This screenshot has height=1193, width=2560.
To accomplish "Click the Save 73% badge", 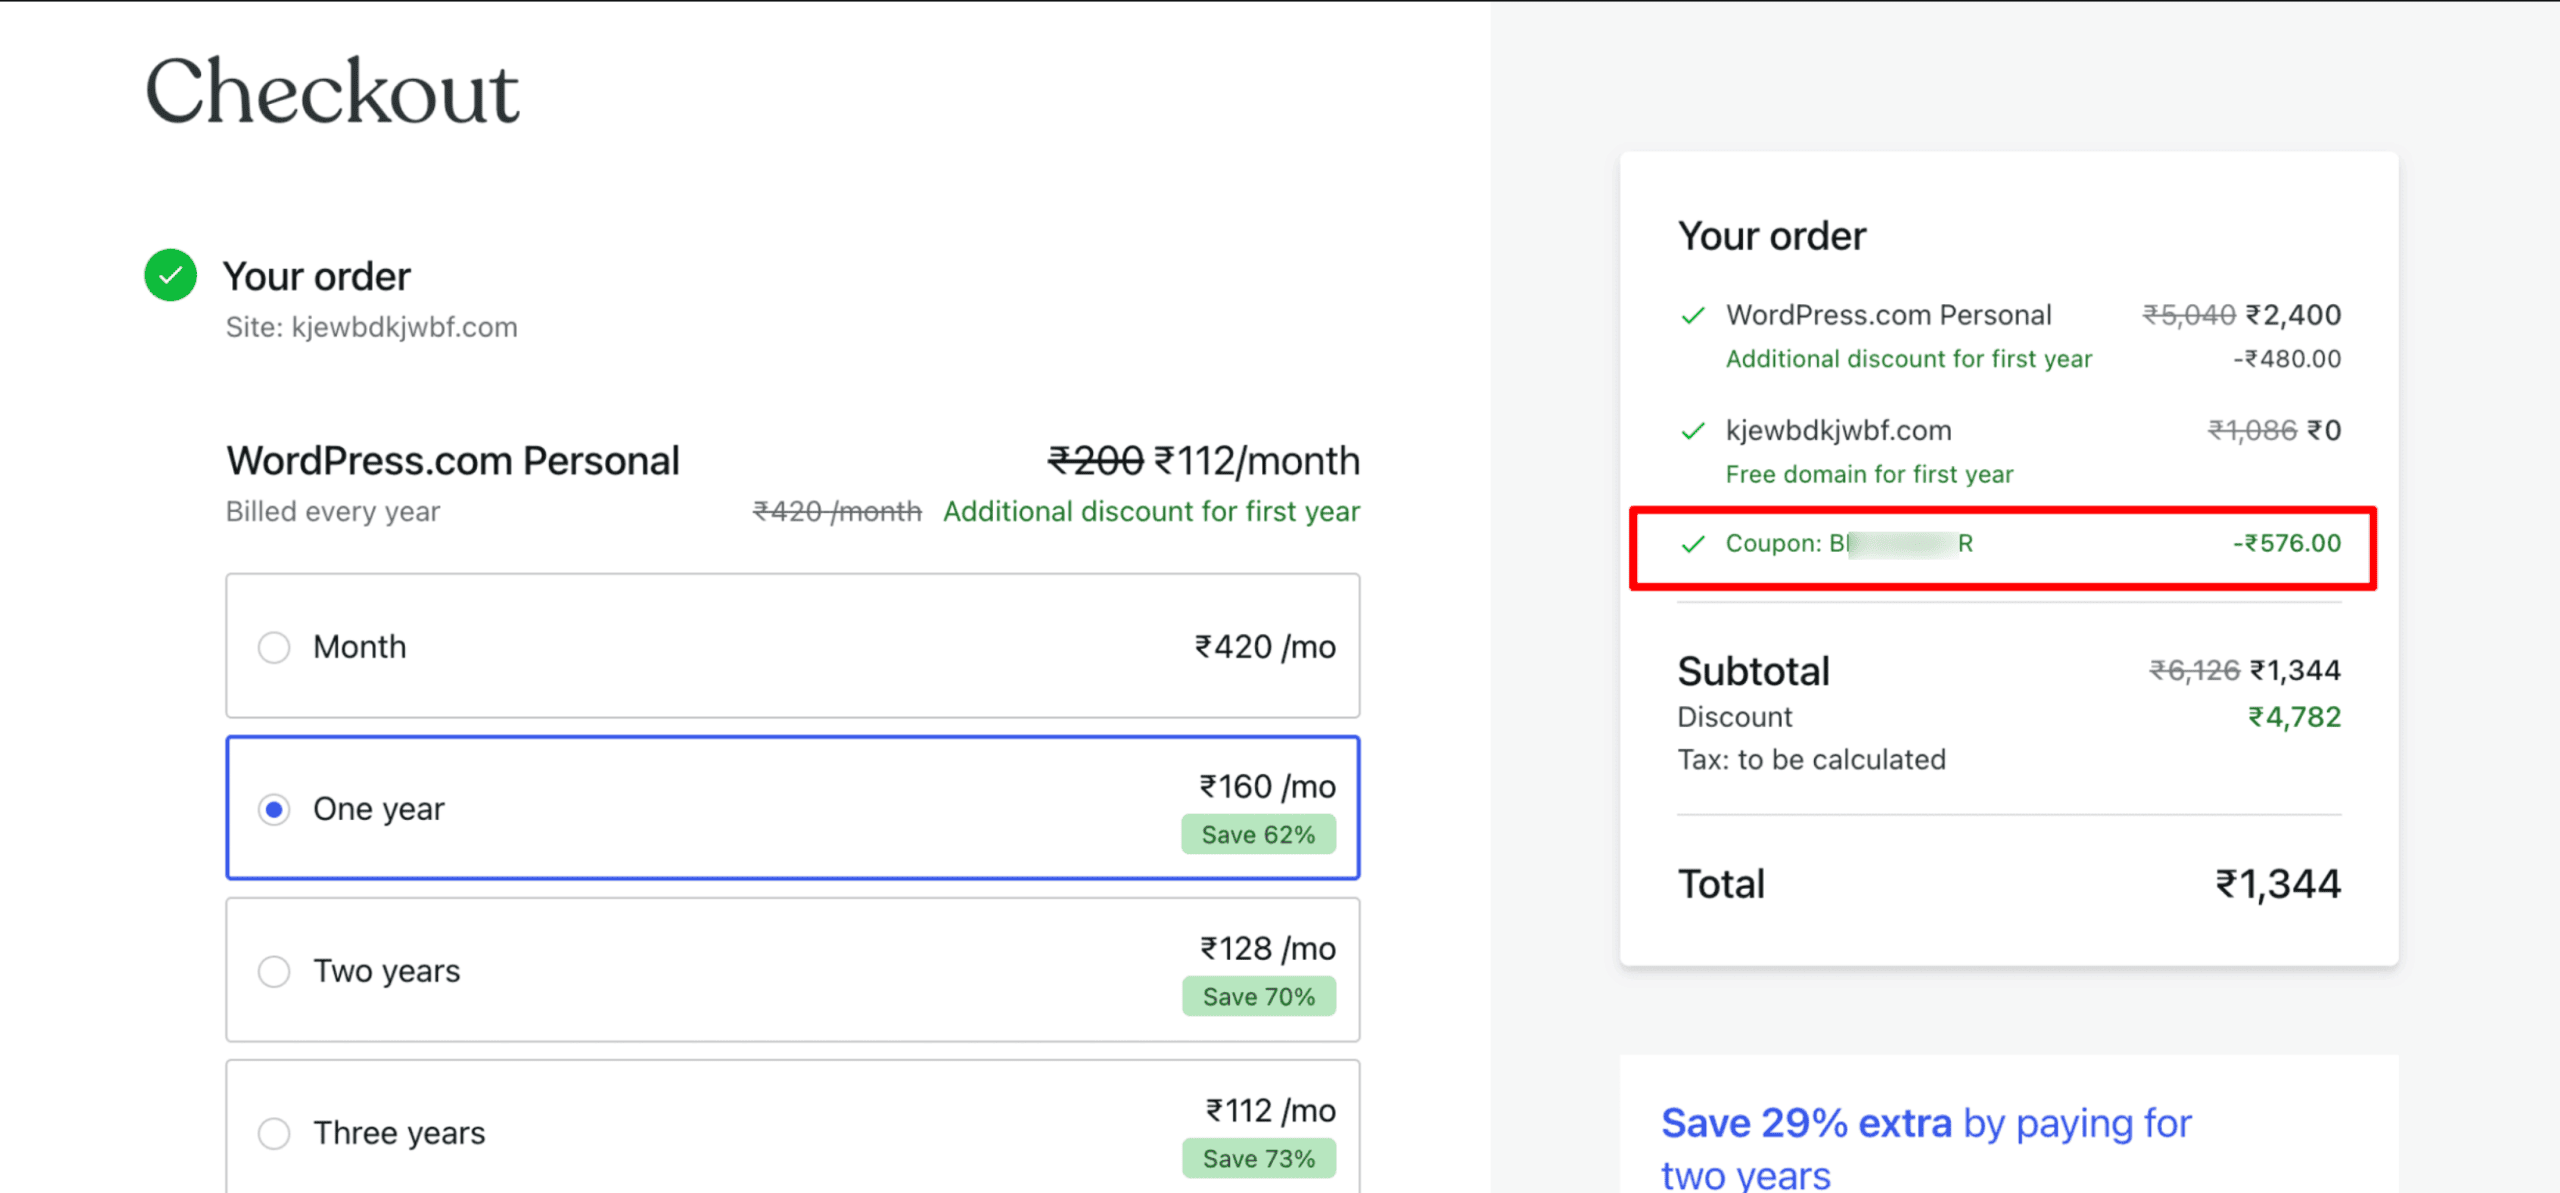I will tap(1258, 1158).
